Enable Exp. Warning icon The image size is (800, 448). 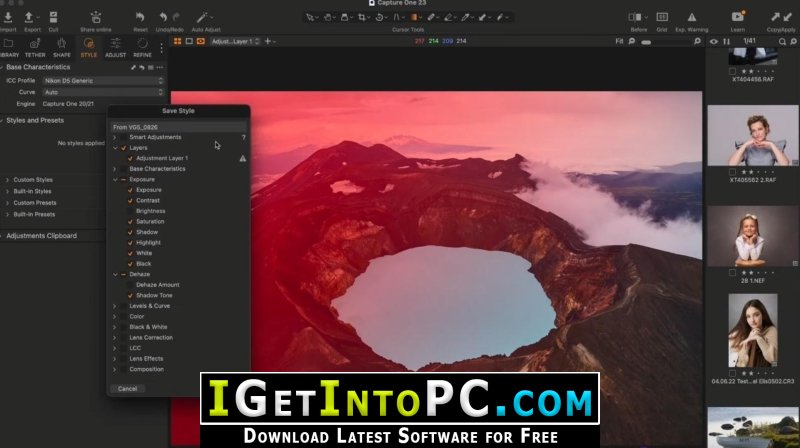tap(691, 17)
